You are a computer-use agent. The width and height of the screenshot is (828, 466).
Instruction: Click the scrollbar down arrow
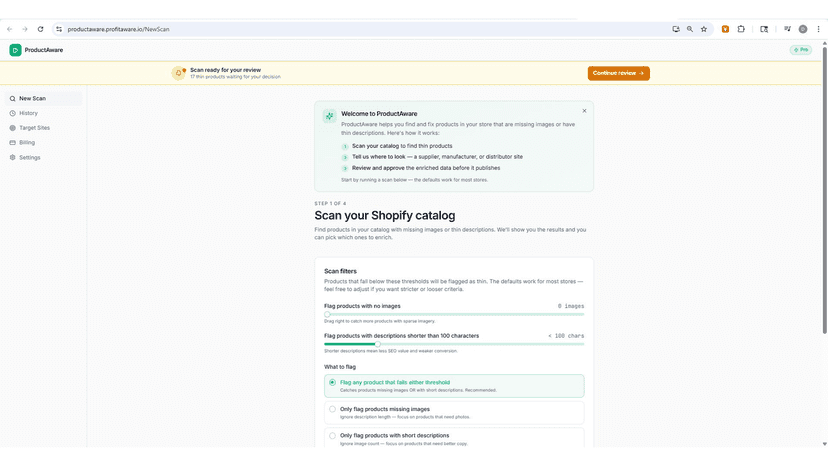pyautogui.click(x=824, y=444)
